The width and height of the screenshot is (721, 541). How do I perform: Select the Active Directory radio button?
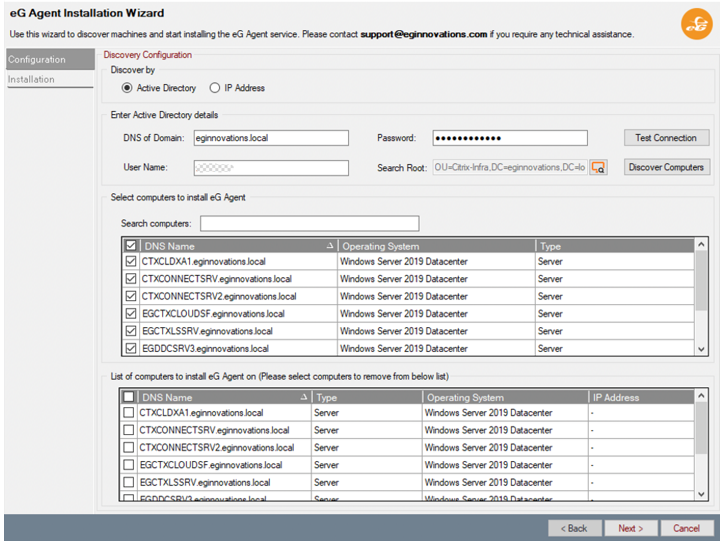tap(127, 88)
